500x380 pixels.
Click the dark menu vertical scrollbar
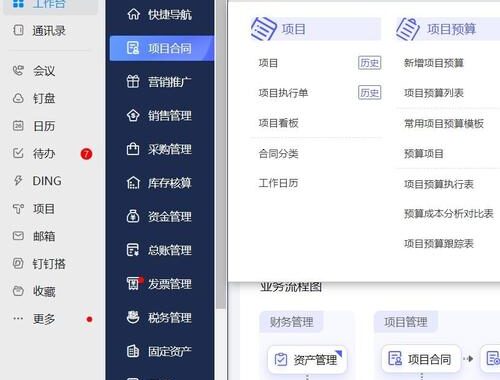coord(221,153)
